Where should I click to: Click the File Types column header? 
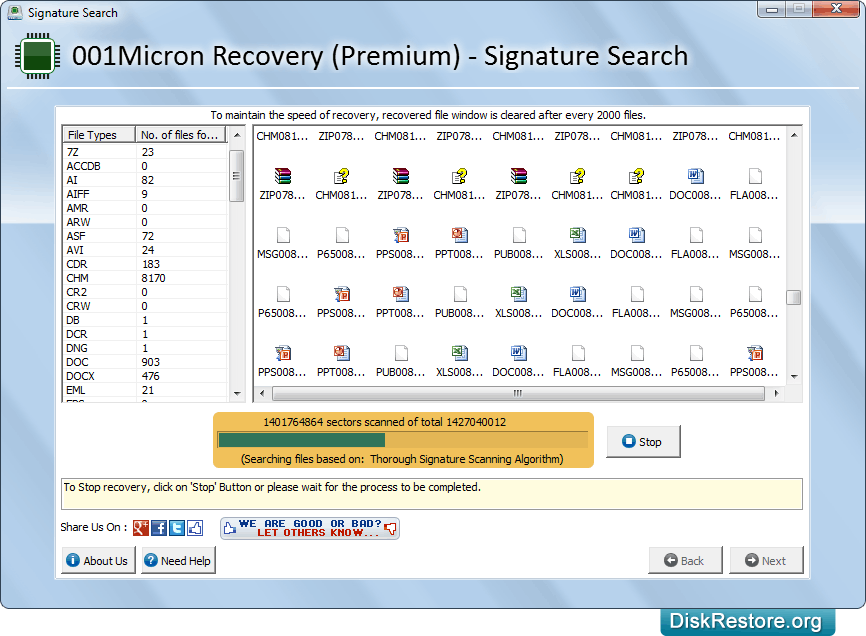[99, 135]
